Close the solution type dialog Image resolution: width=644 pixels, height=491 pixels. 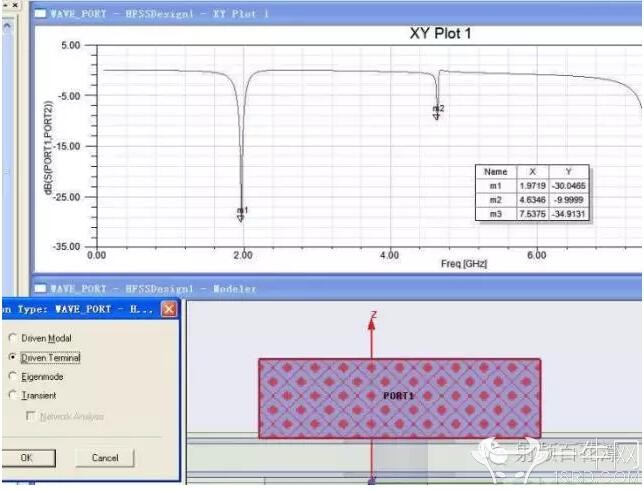point(169,309)
